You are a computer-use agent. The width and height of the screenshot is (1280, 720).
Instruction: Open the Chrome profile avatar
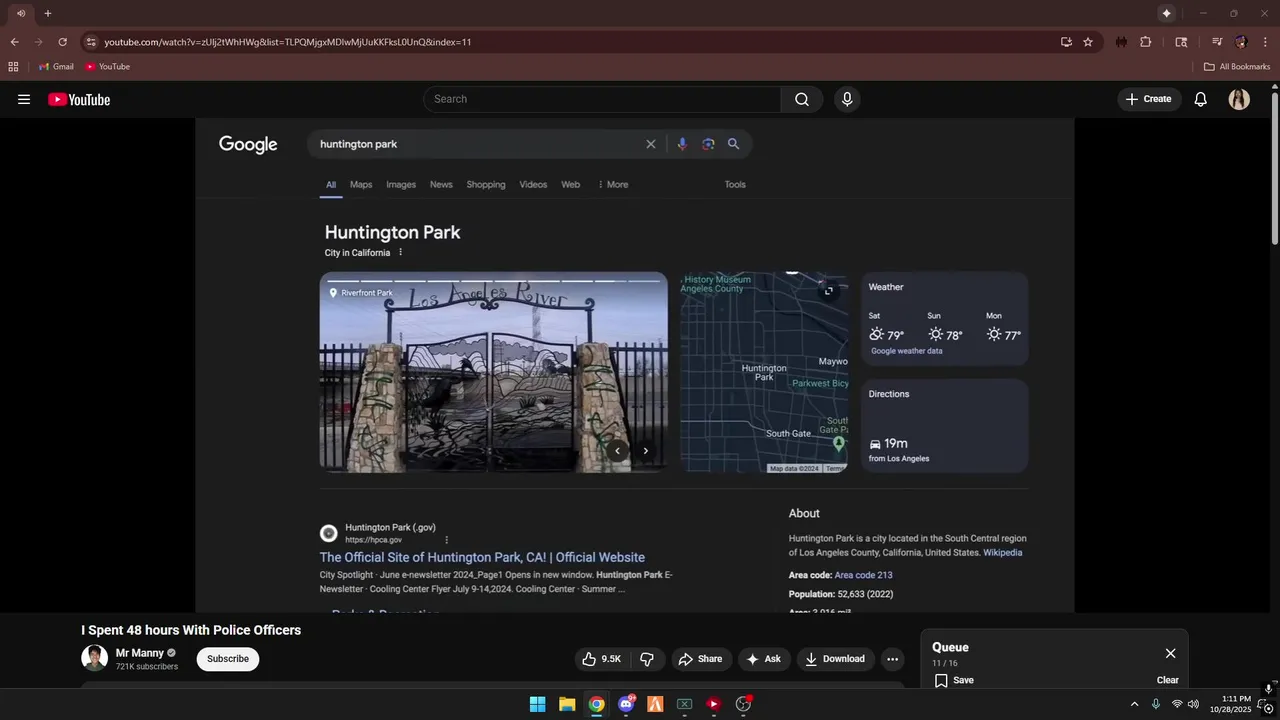[x=1241, y=42]
